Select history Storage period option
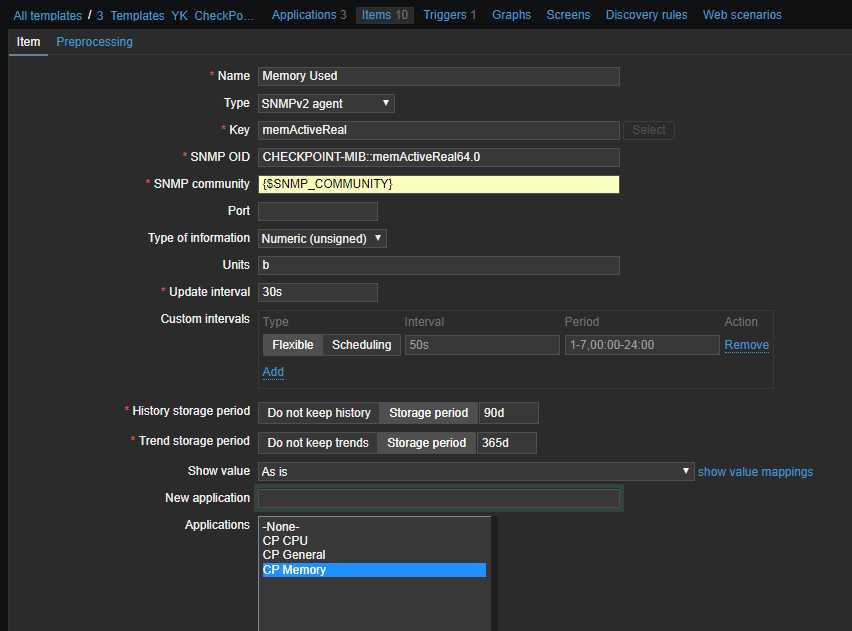 [x=428, y=413]
